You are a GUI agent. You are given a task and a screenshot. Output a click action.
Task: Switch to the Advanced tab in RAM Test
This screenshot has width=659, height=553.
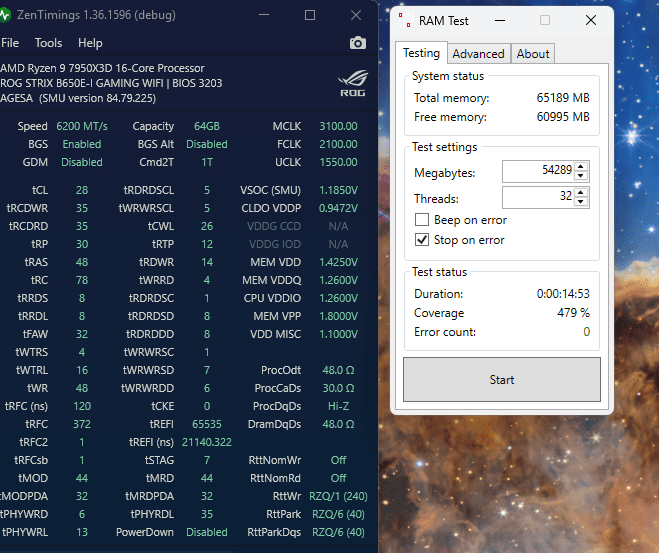[478, 54]
